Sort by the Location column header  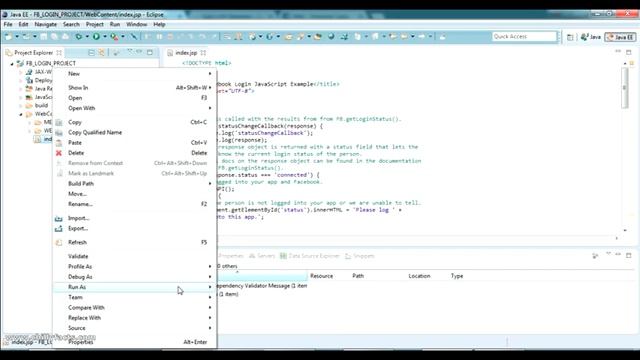419,276
